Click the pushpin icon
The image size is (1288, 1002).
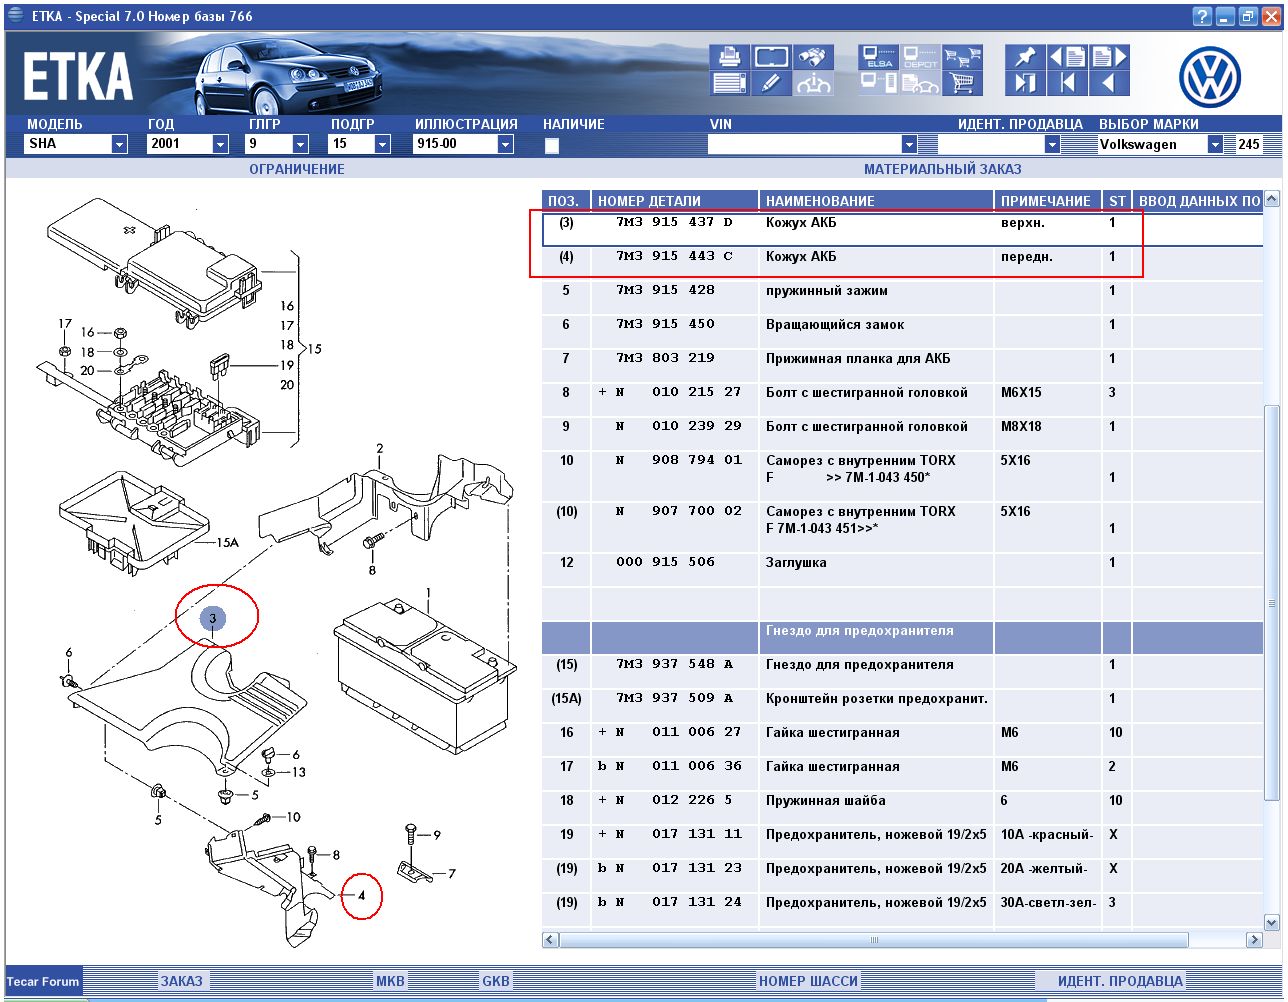(x=1025, y=57)
